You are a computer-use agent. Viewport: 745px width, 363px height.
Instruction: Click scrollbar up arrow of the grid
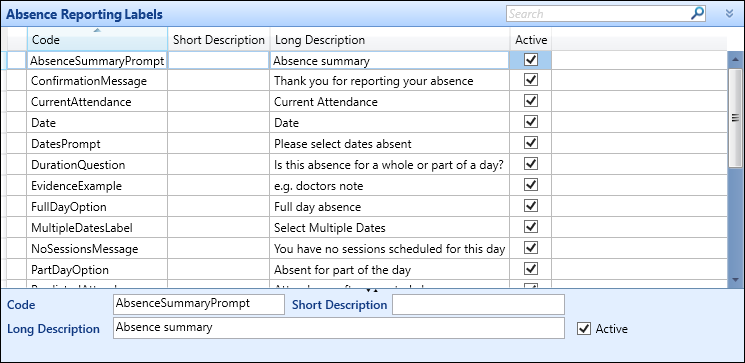(735, 59)
